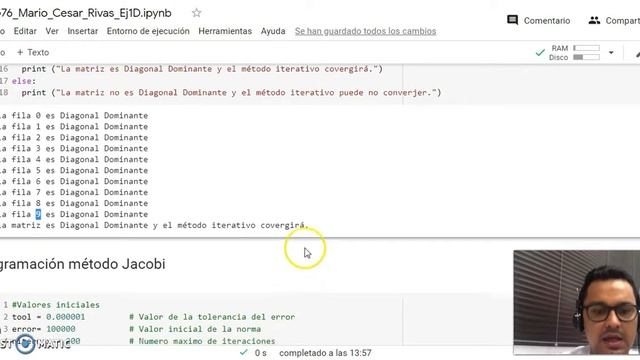Click 'Se han guardado todos los cambios' link

pyautogui.click(x=365, y=31)
